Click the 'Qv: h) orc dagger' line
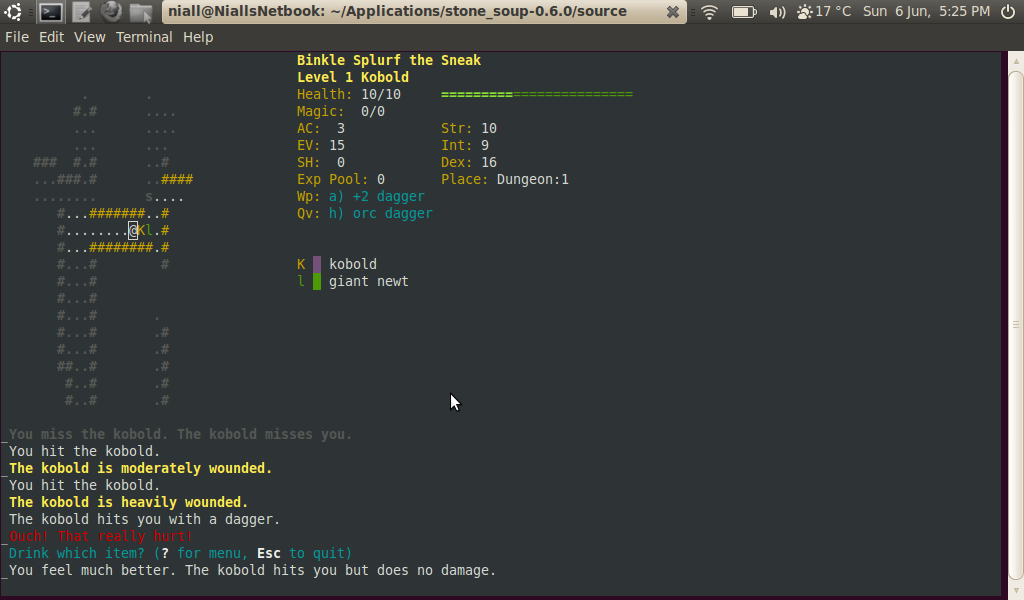The height and width of the screenshot is (600, 1024). click(x=364, y=213)
